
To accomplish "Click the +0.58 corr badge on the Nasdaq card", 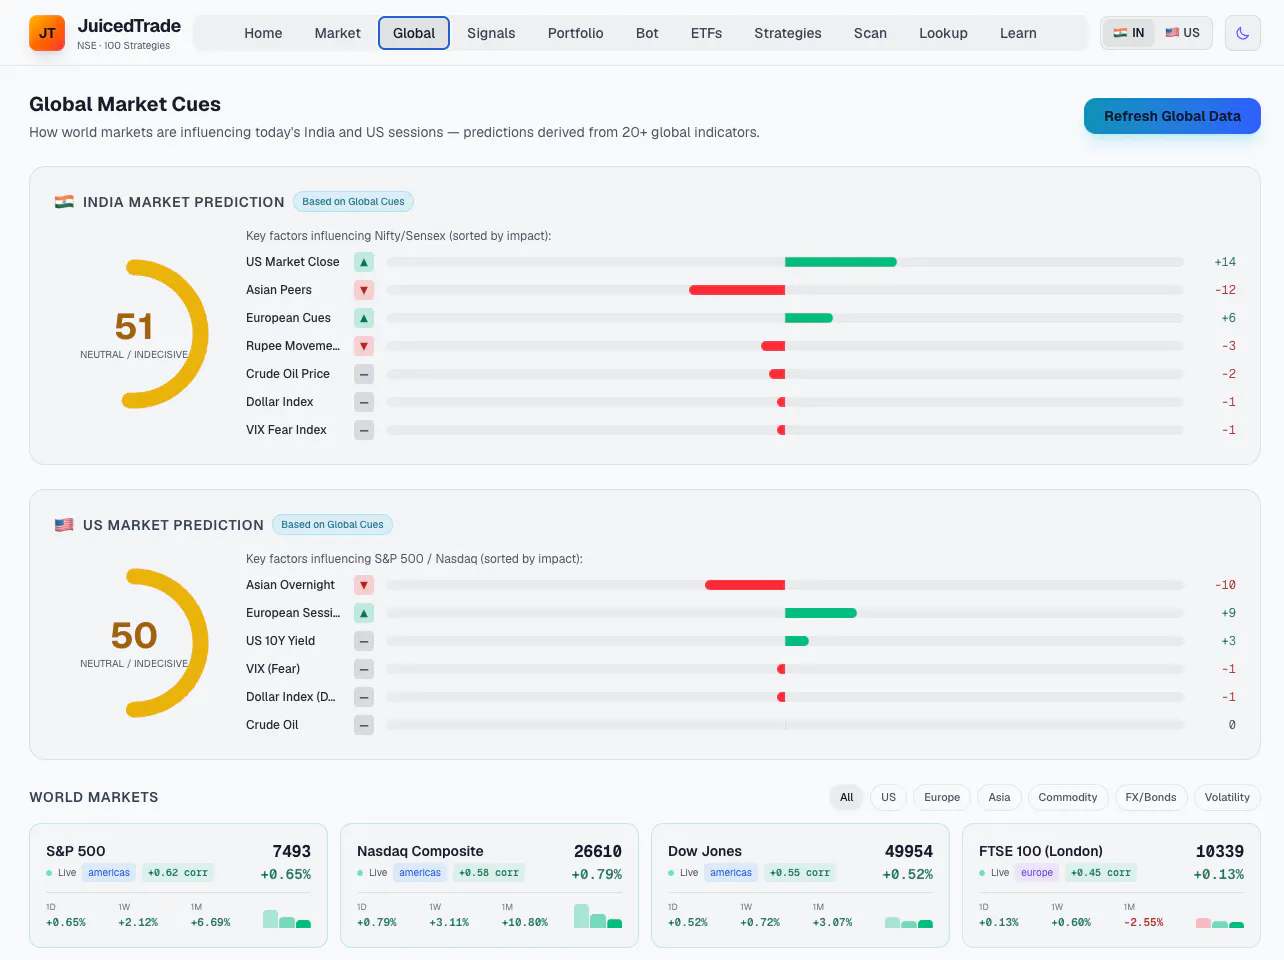I will (x=489, y=873).
